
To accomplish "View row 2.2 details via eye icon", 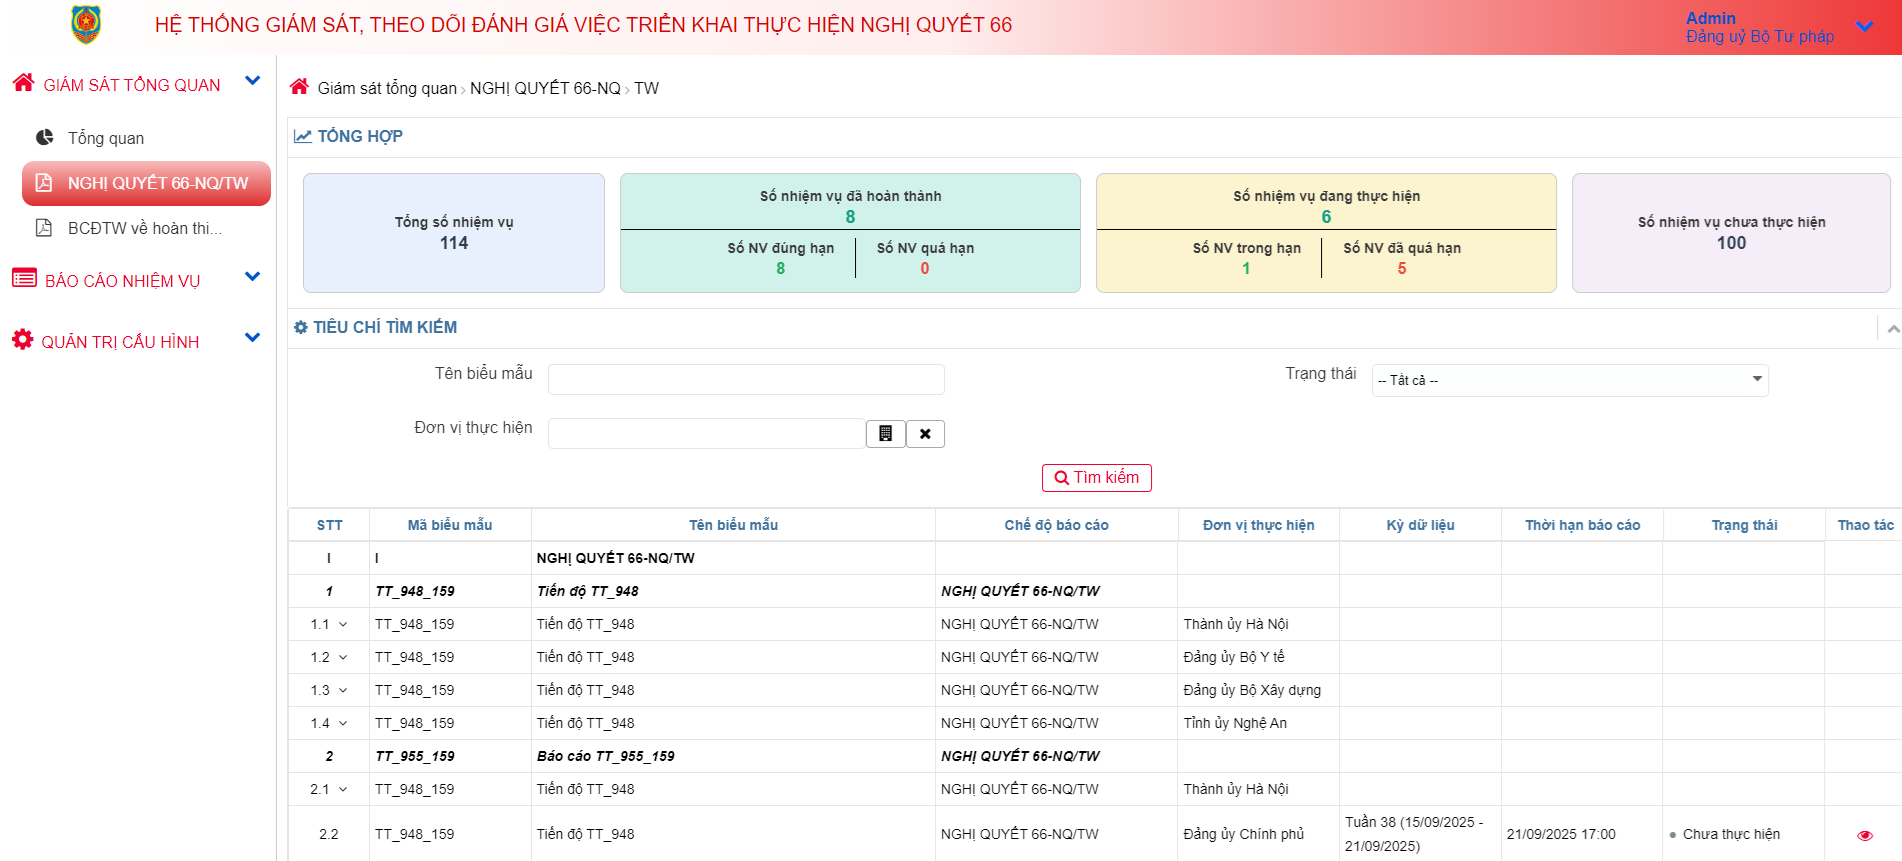I will coord(1864,835).
